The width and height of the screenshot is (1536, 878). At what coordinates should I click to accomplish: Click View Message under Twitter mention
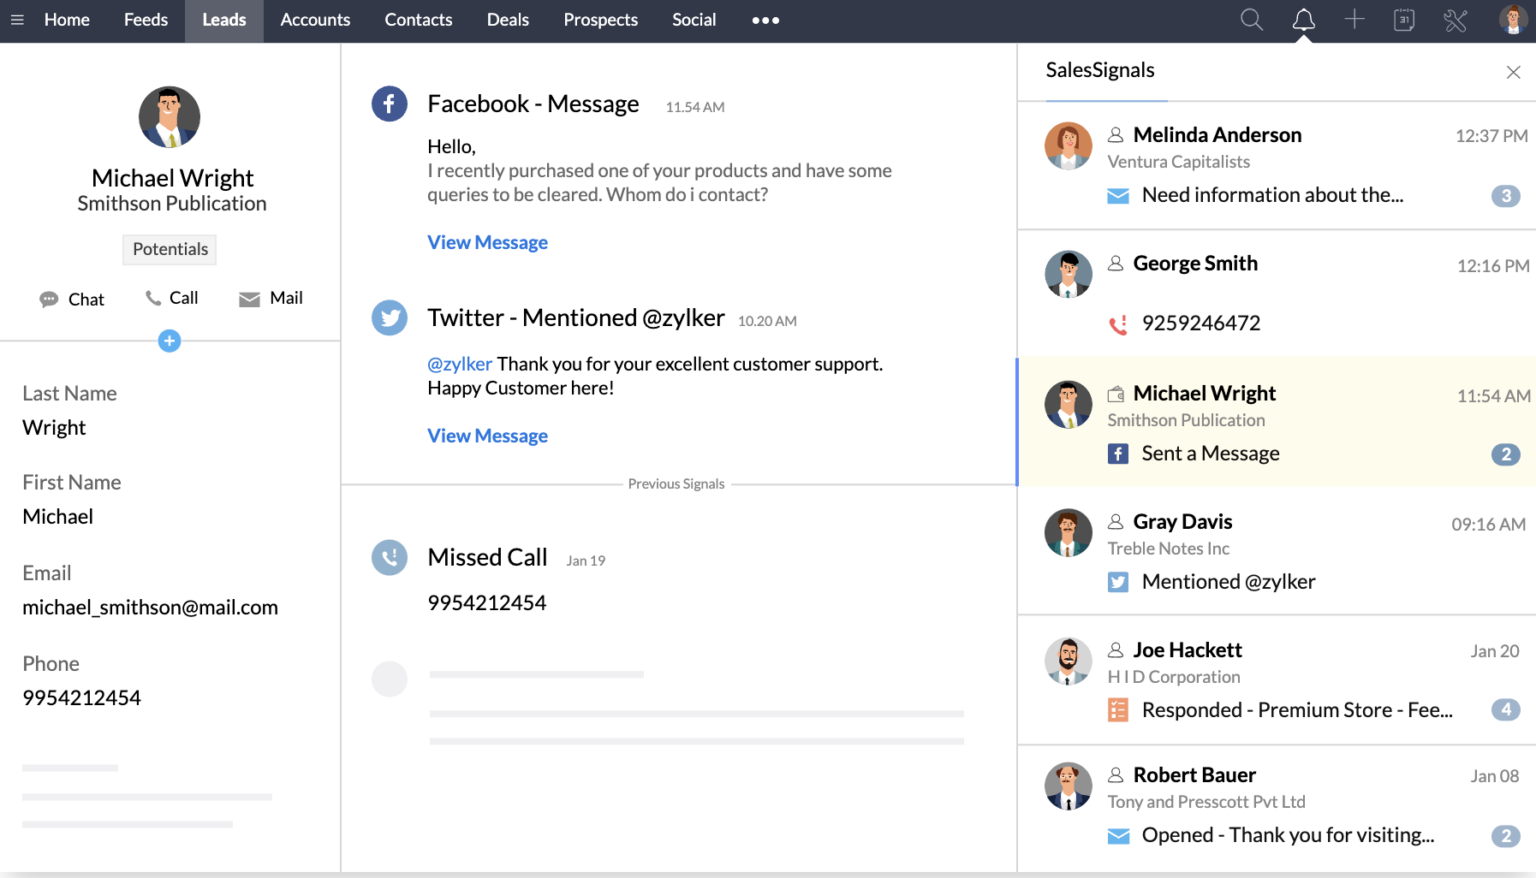tap(487, 436)
